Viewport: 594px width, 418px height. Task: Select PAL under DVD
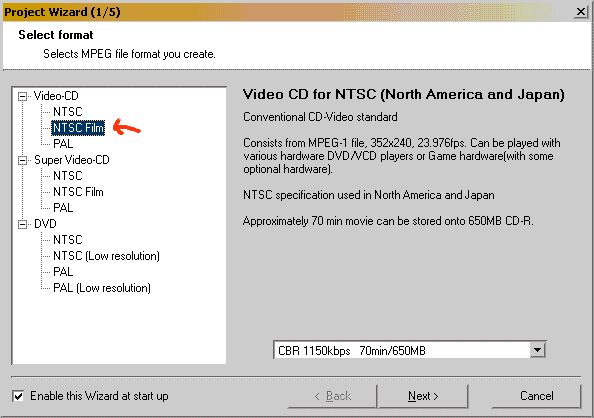(63, 272)
